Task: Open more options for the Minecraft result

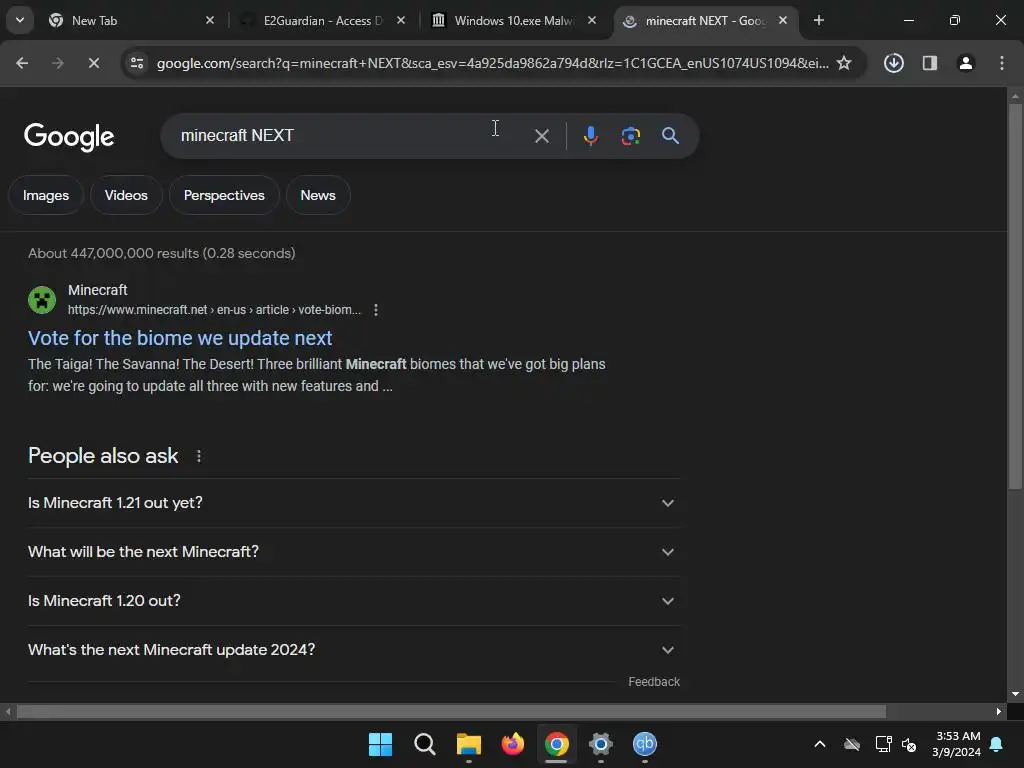Action: click(x=376, y=310)
